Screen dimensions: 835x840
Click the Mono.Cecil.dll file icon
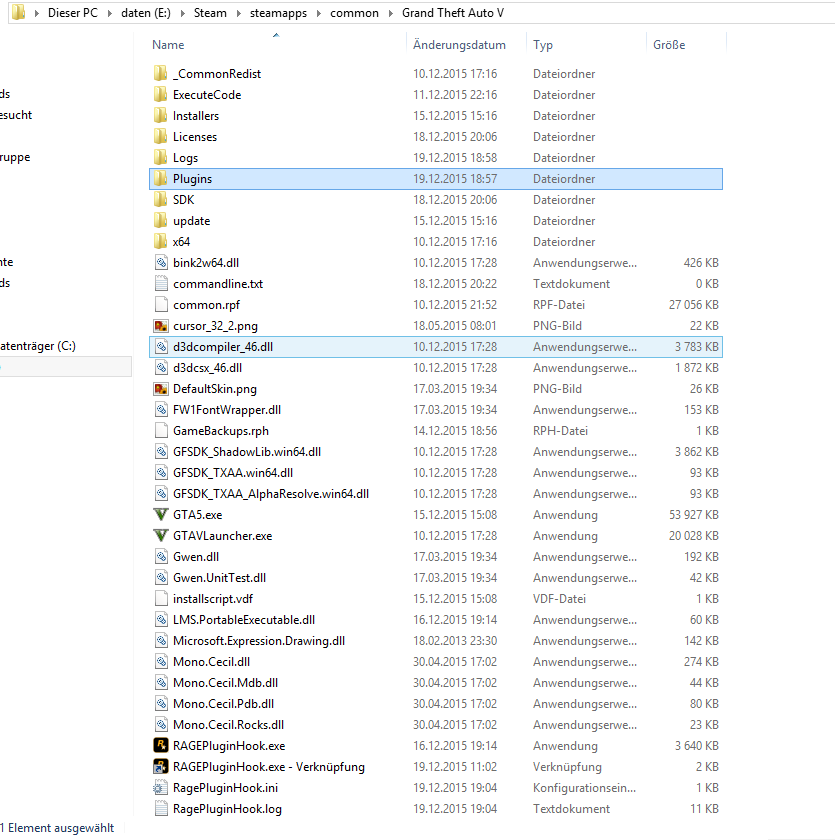[x=161, y=662]
